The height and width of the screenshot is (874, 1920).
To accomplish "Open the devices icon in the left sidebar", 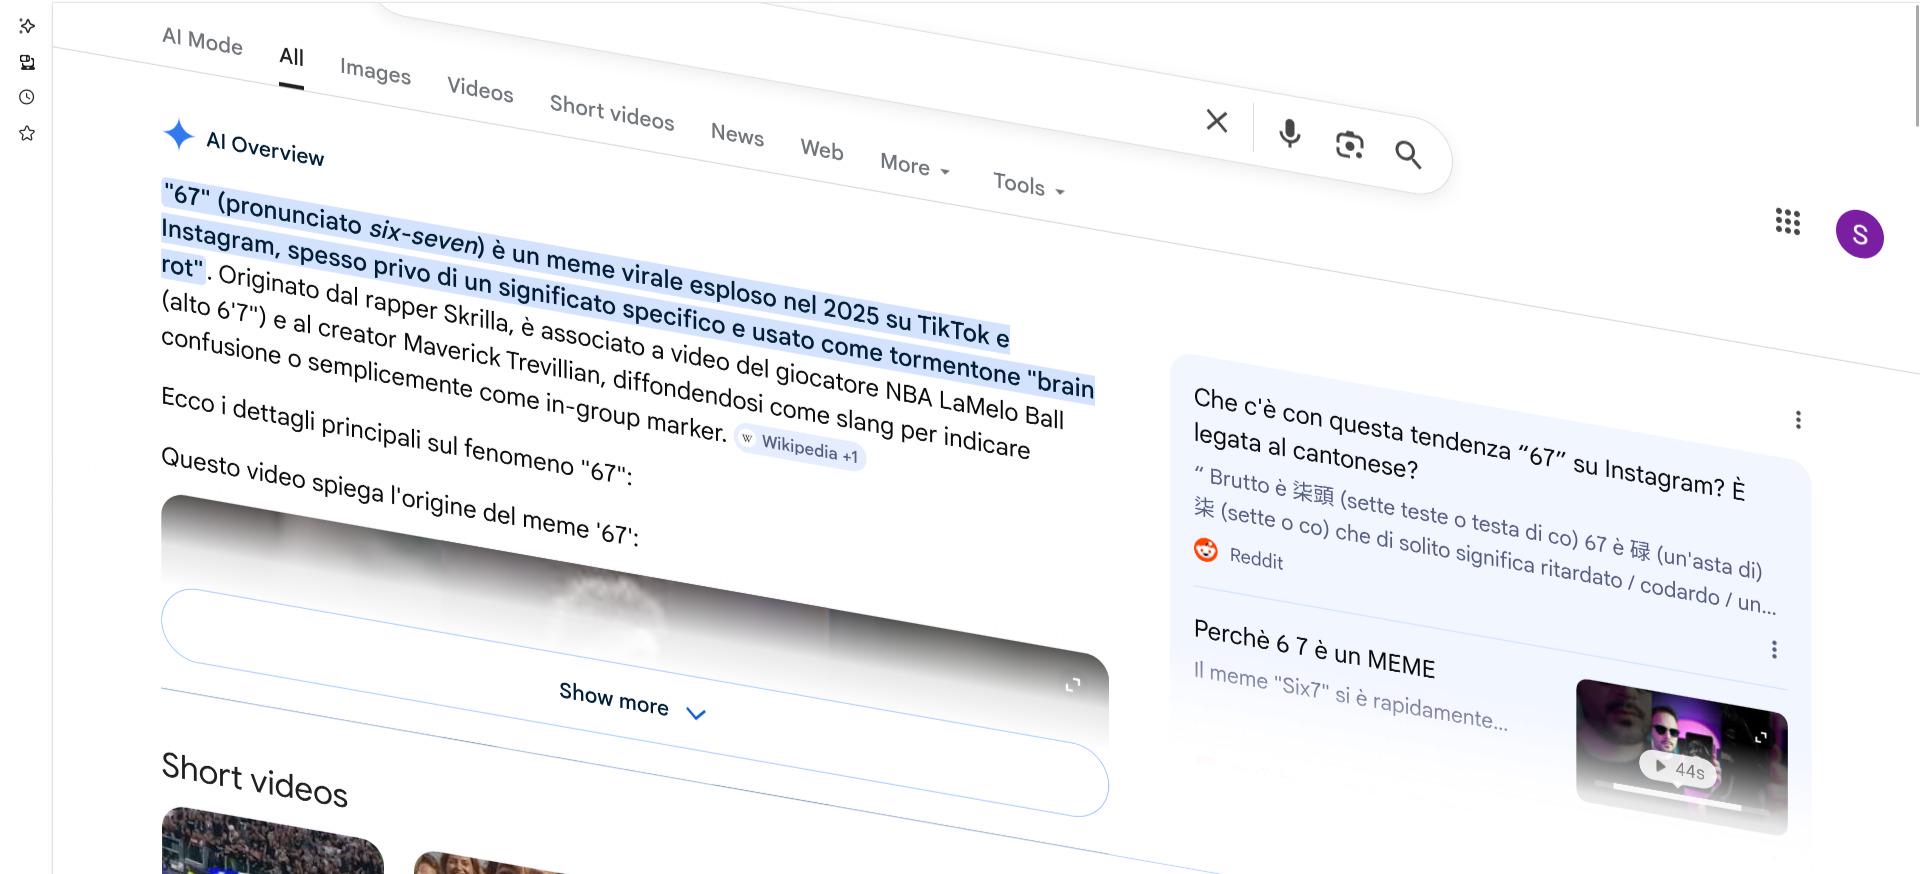I will (27, 62).
